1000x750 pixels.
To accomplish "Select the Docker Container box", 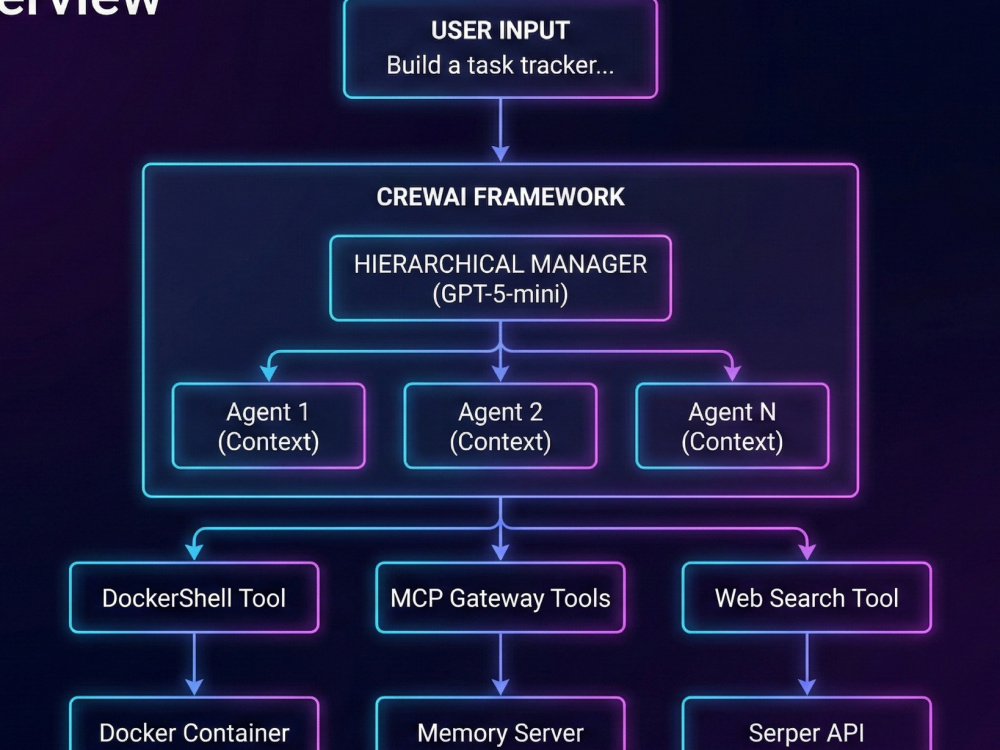I will point(194,724).
